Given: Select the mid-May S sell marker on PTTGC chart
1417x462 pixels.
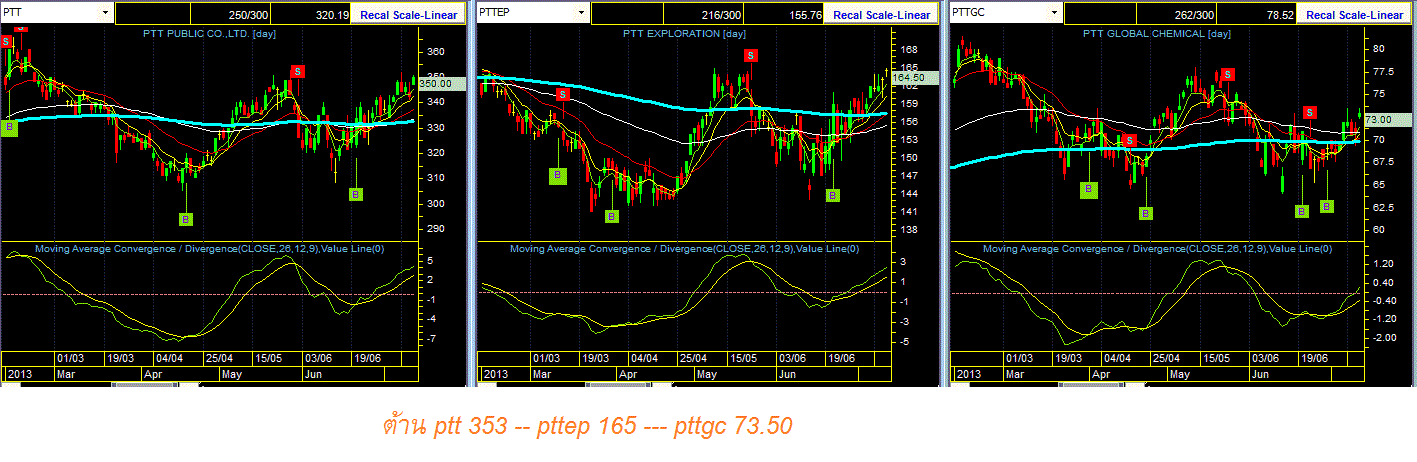Looking at the screenshot, I should (x=1227, y=73).
